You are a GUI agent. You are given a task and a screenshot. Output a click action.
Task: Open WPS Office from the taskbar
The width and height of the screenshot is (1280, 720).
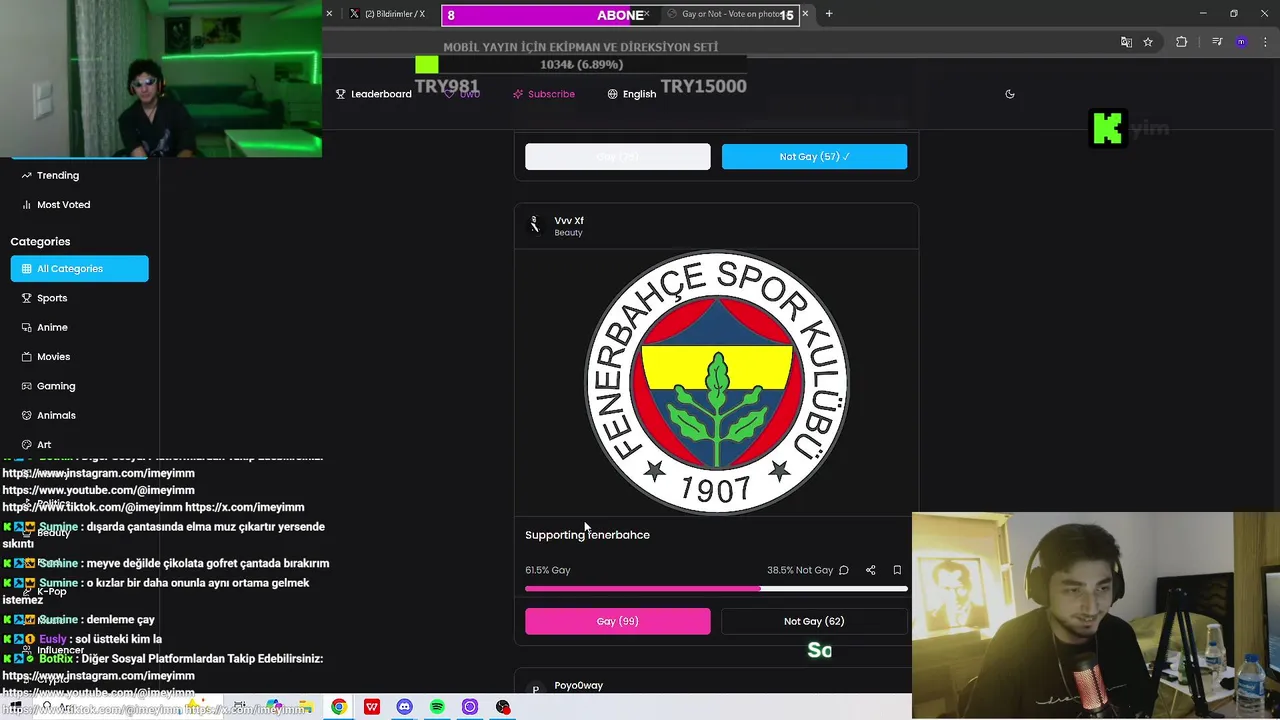click(372, 707)
